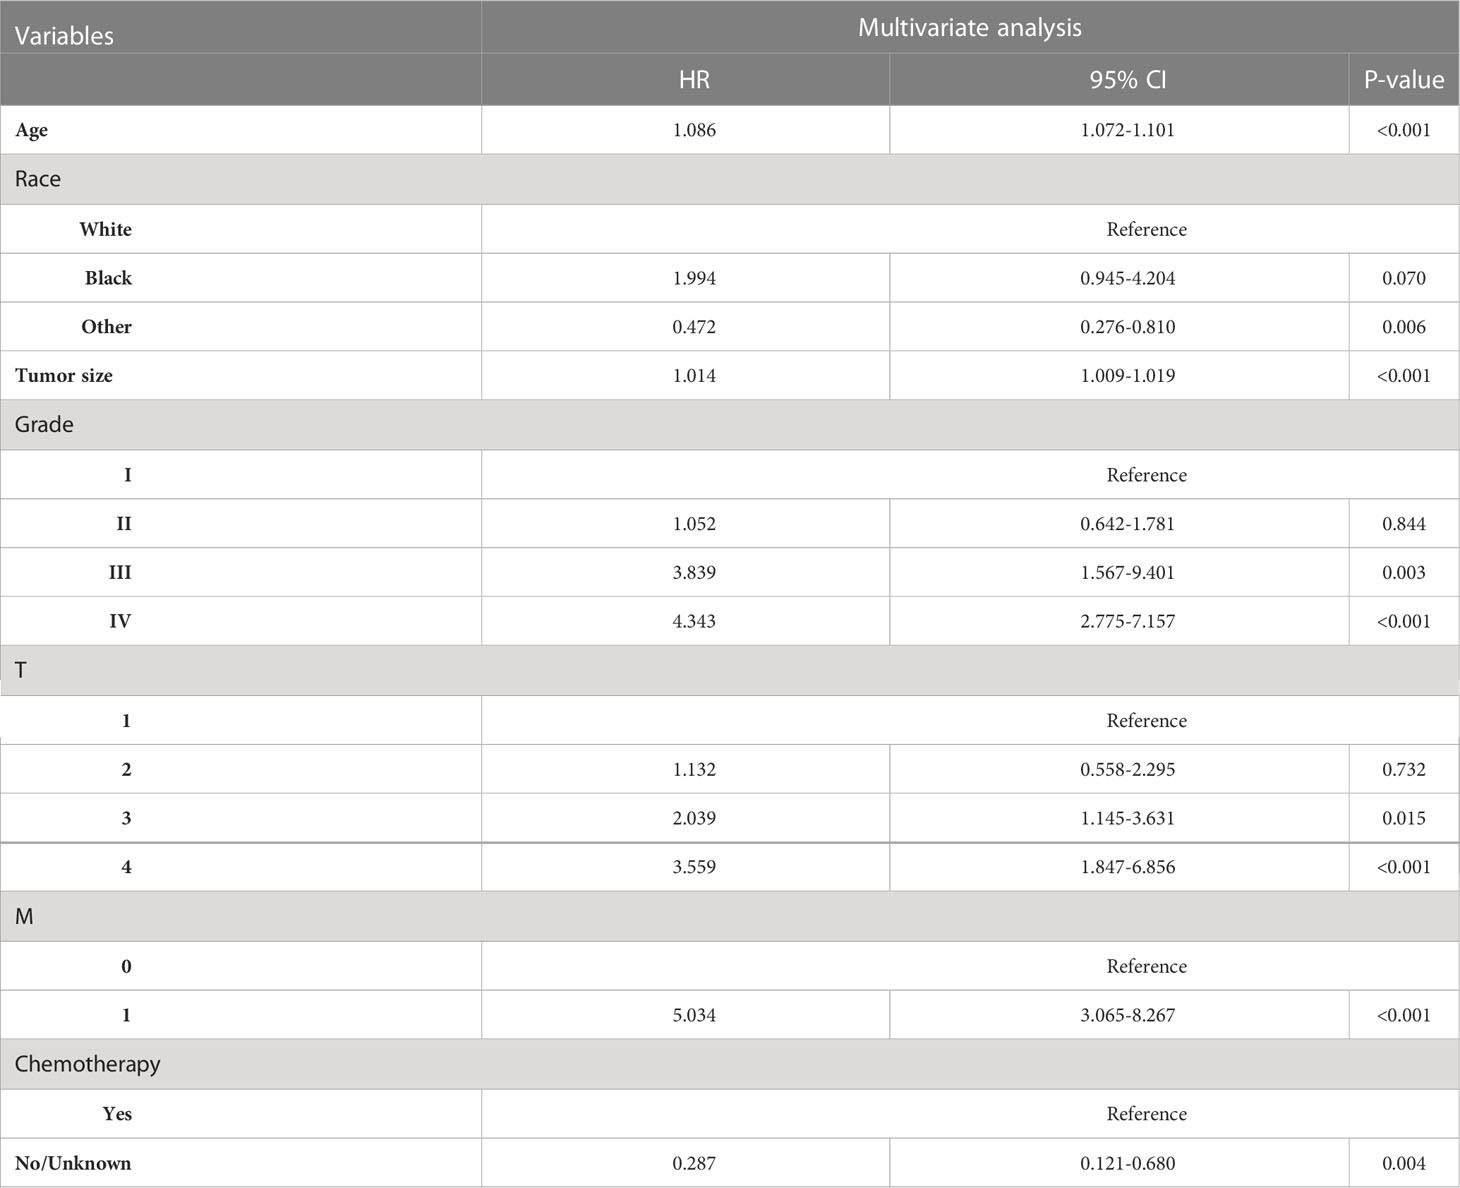
Task: Click the 'P-value' column header
Action: (1403, 80)
